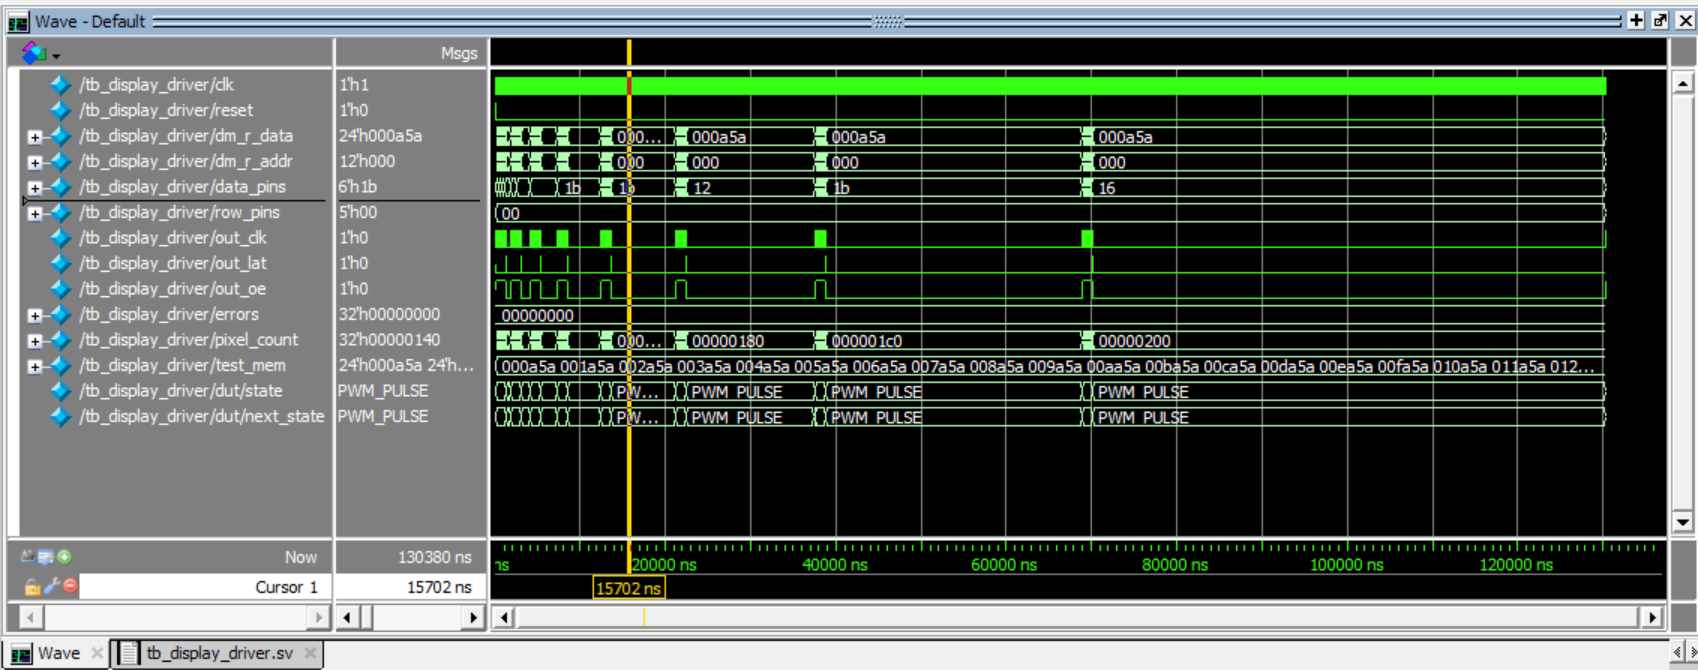Open the objects format dropdown arrow

(56, 56)
